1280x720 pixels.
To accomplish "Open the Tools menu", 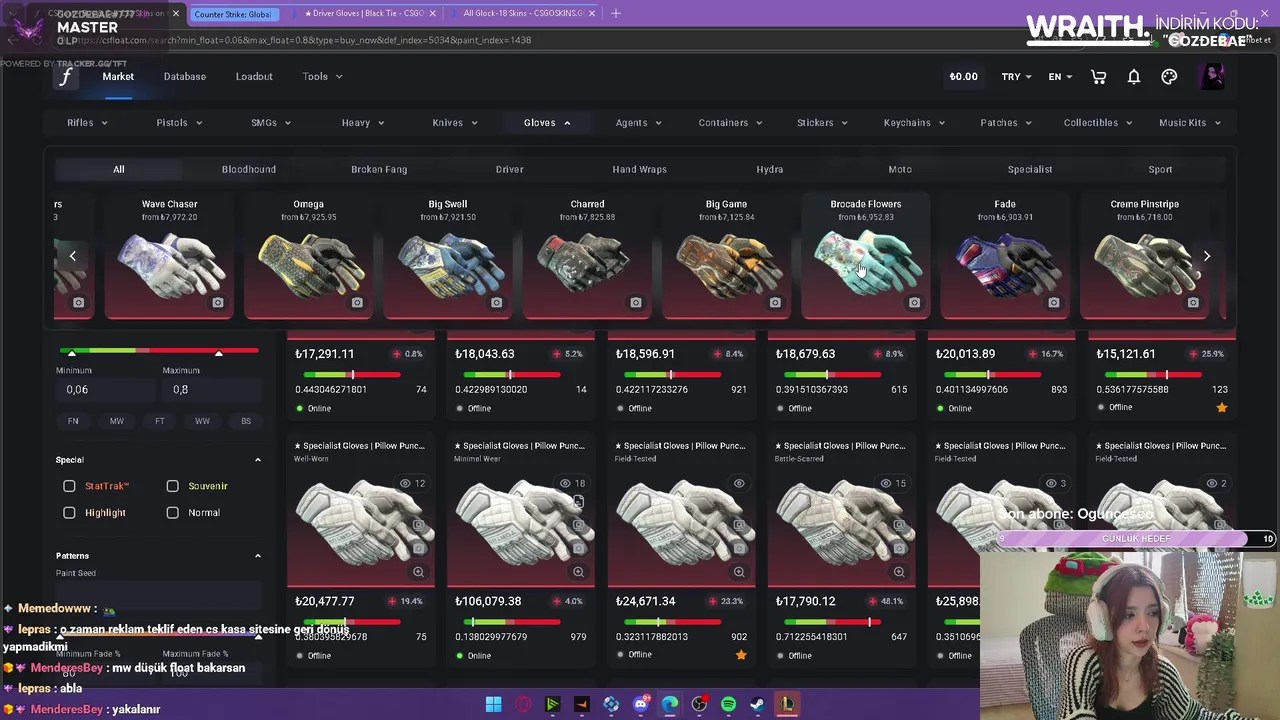I will (x=322, y=77).
